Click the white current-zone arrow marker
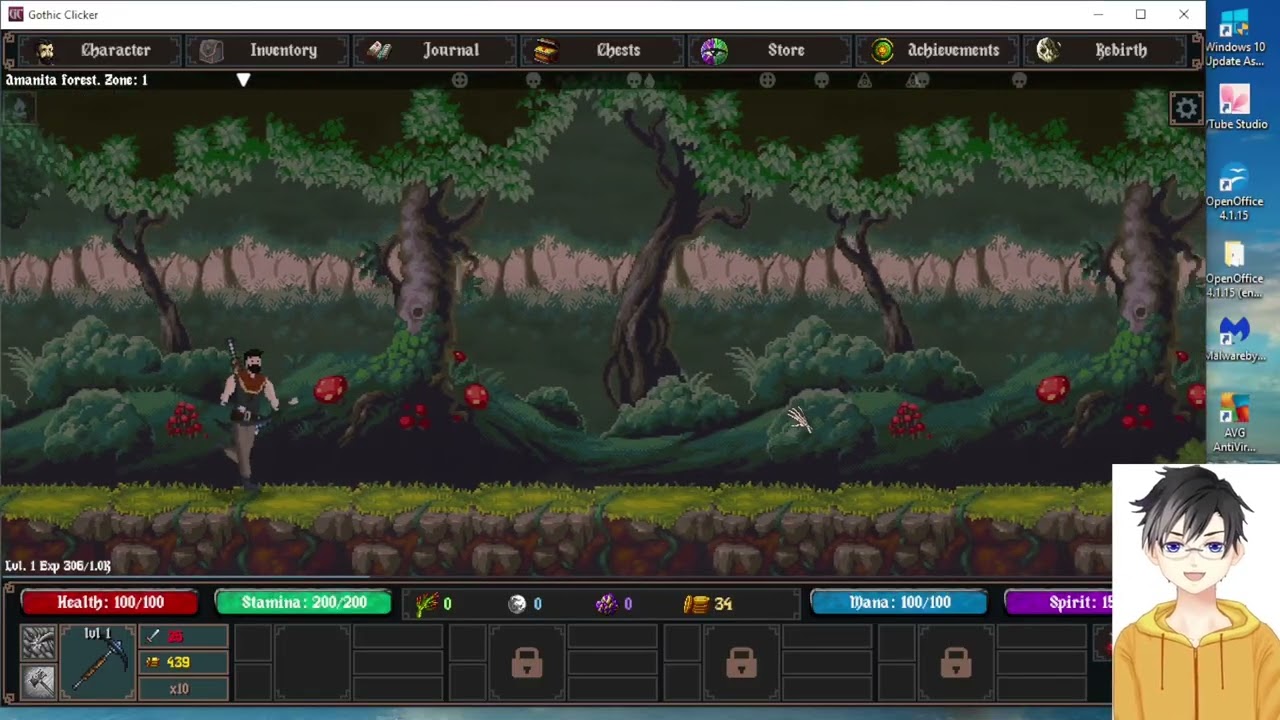1280x720 pixels. click(243, 80)
